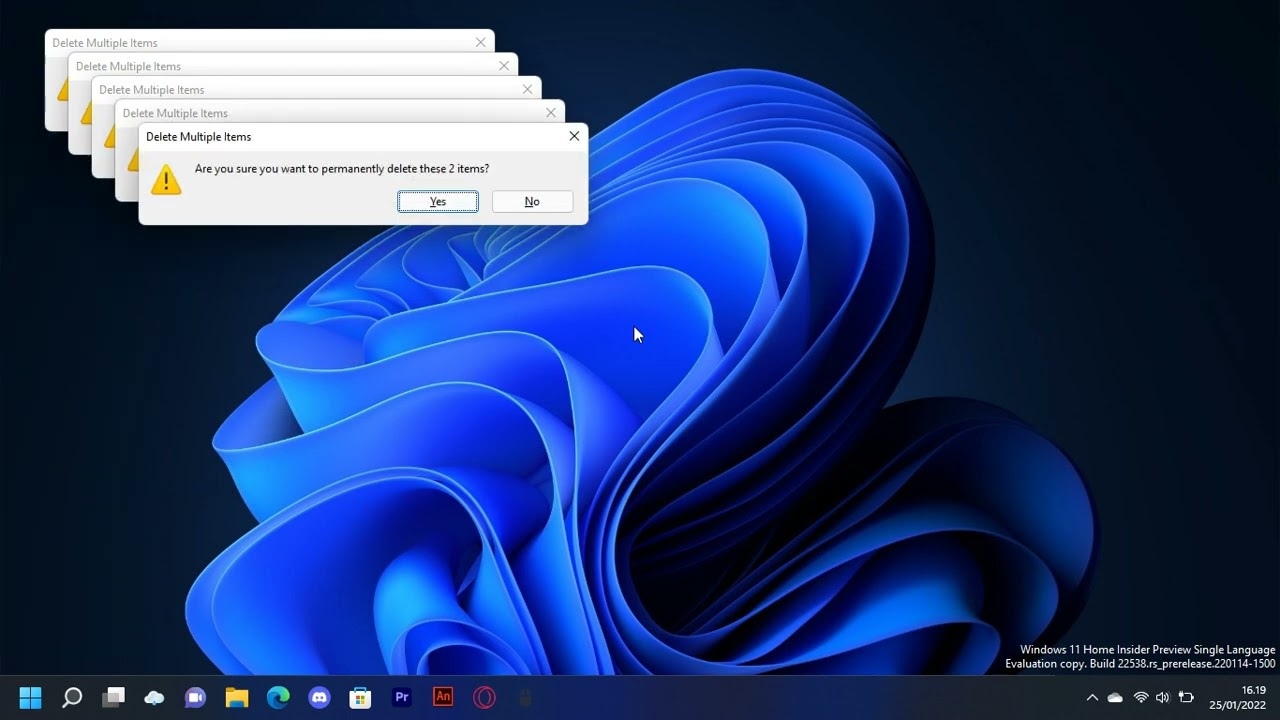1280x720 pixels.
Task: Launch Microsoft Edge from the taskbar
Action: coord(278,697)
